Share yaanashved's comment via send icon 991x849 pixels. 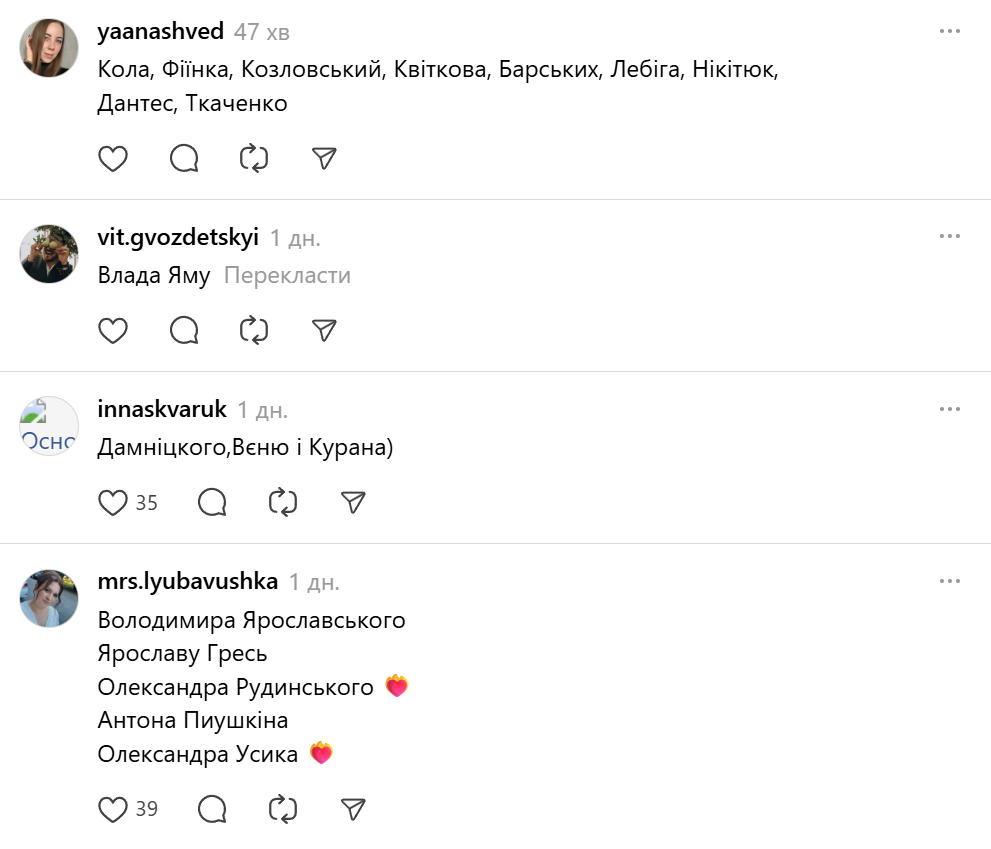point(324,158)
